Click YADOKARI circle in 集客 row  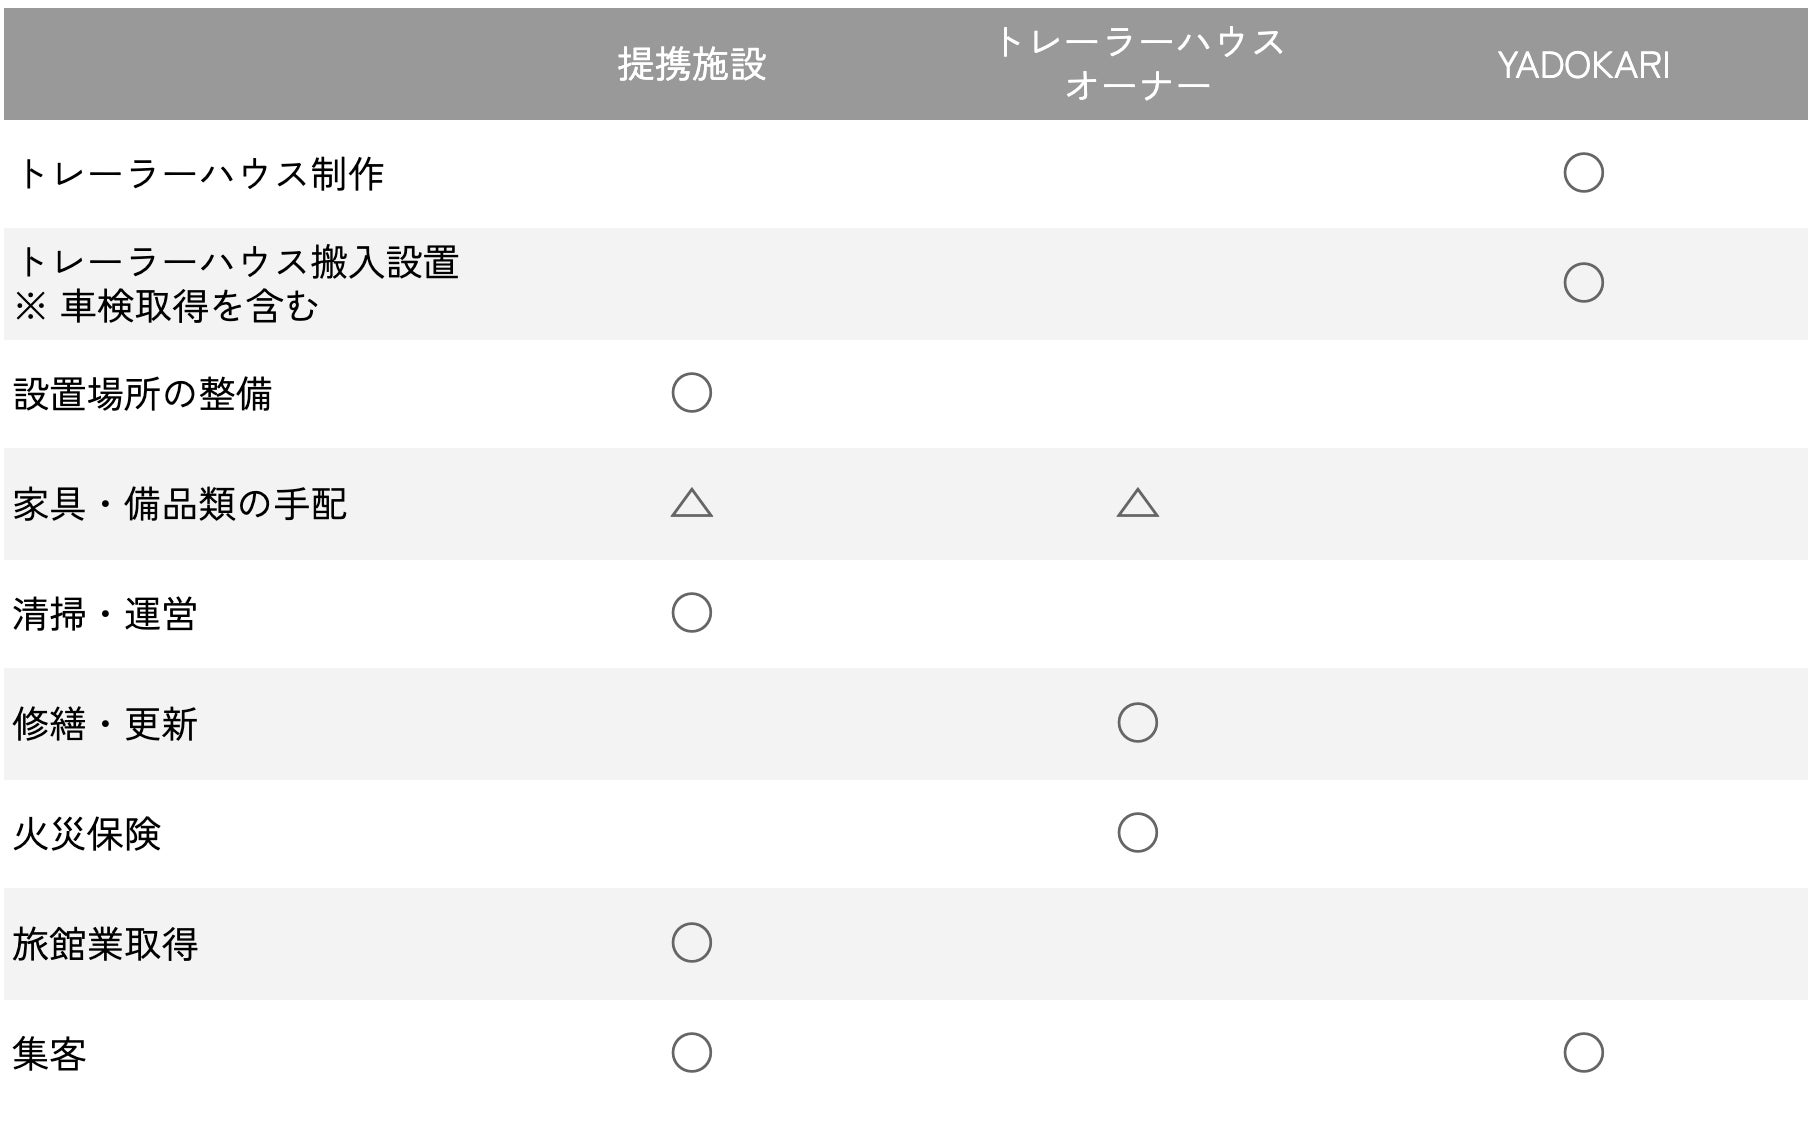click(x=1583, y=1053)
